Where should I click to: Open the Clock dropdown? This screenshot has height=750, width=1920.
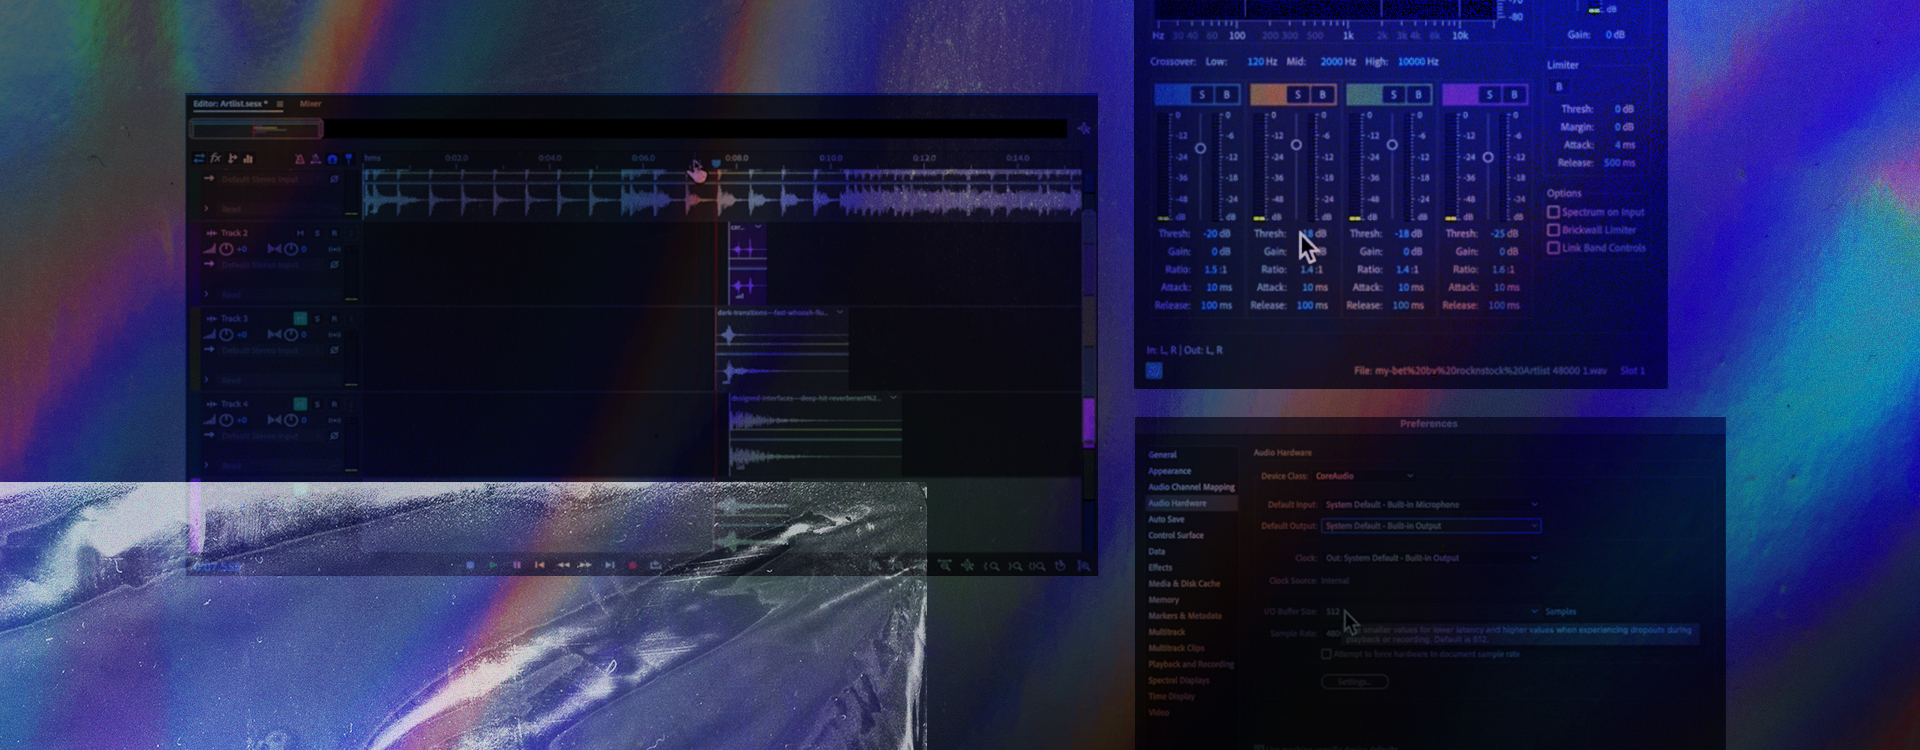1431,558
